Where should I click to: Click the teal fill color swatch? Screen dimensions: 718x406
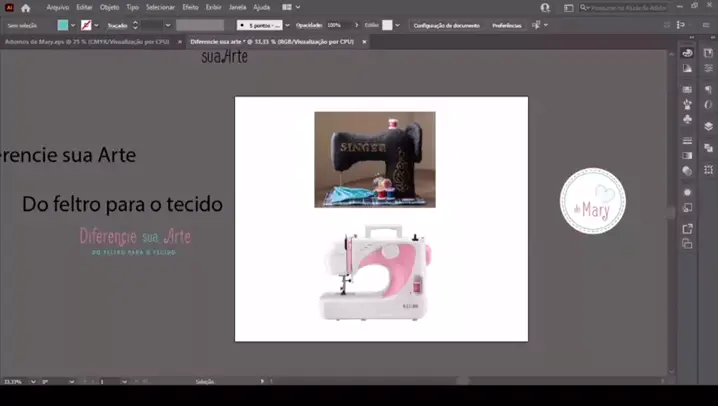pyautogui.click(x=63, y=25)
